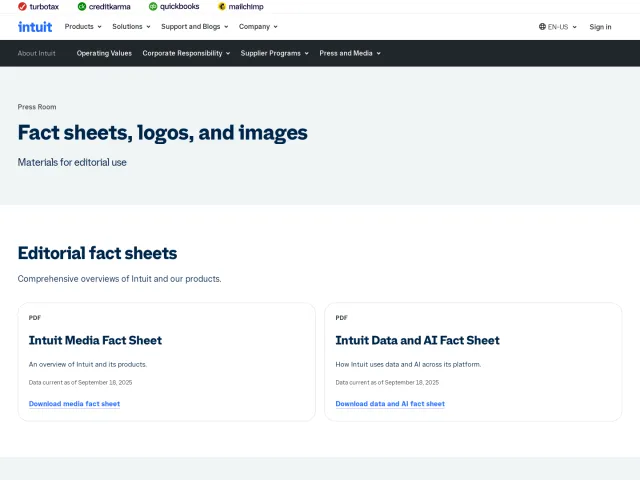The width and height of the screenshot is (640, 480).
Task: Open the Intuit Media Fact Sheet card title
Action: pos(95,340)
